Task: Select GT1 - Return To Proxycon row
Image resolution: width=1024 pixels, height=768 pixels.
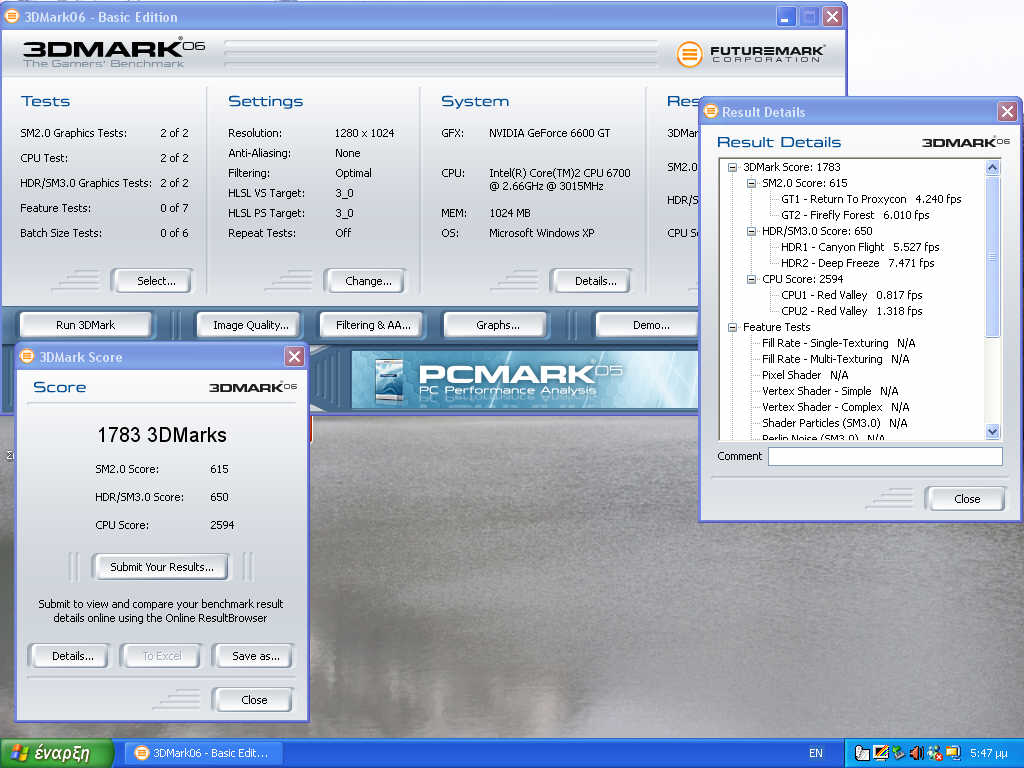Action: (871, 199)
